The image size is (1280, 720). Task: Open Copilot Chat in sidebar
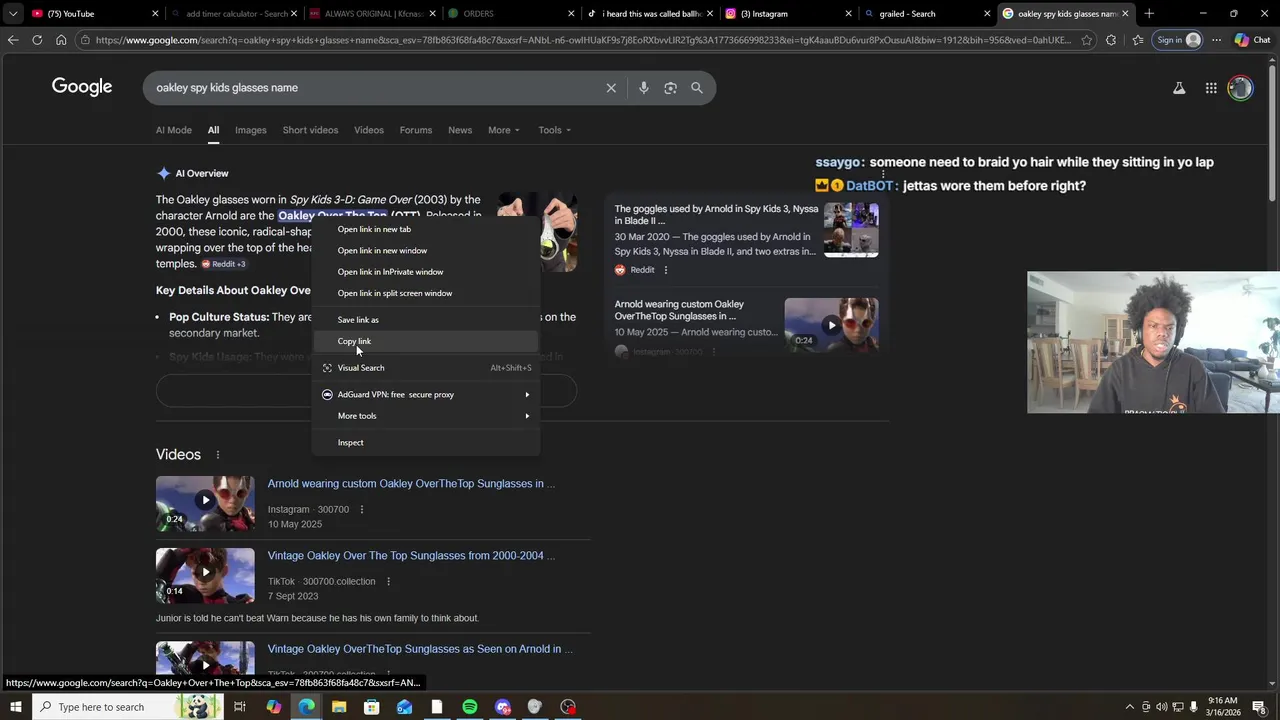(x=1253, y=40)
